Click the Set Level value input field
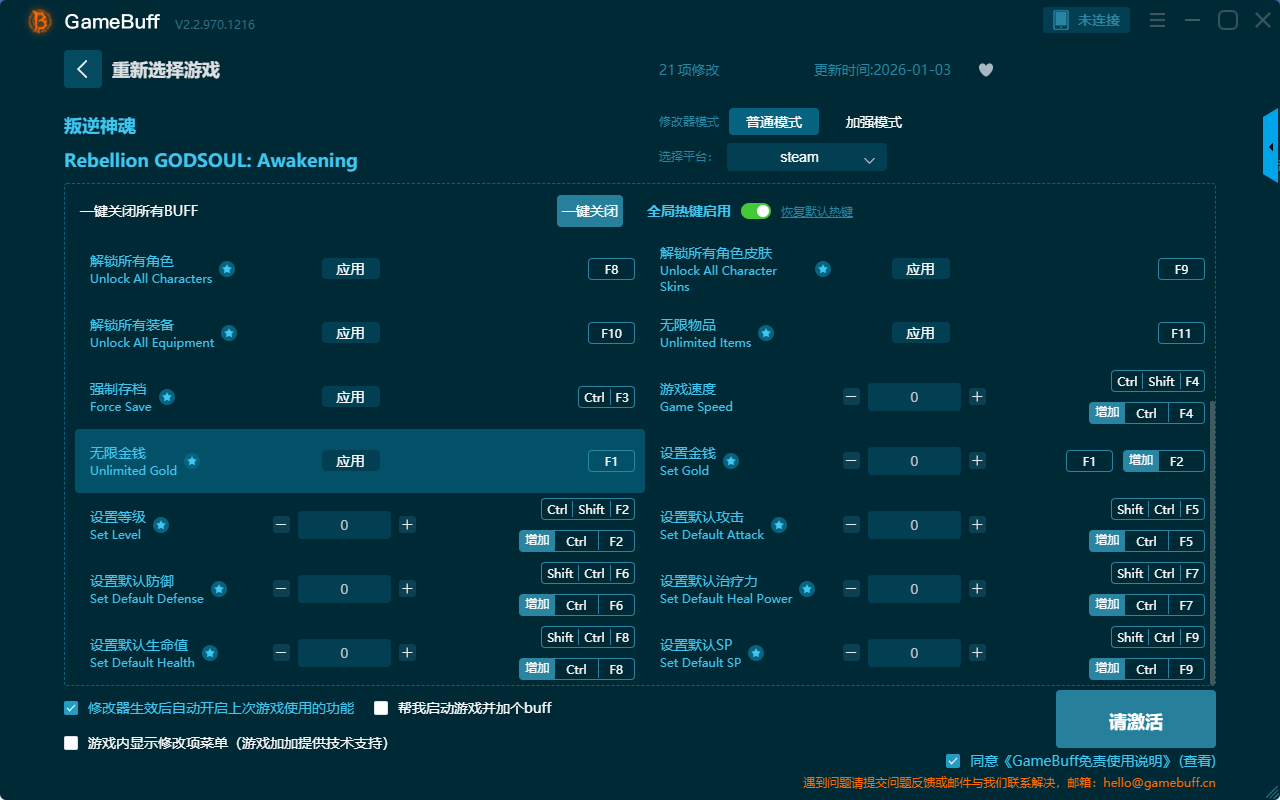The width and height of the screenshot is (1280, 800). (344, 525)
